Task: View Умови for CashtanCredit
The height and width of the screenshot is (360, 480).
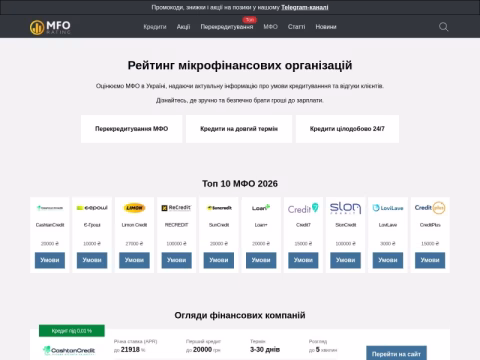Action: click(50, 260)
